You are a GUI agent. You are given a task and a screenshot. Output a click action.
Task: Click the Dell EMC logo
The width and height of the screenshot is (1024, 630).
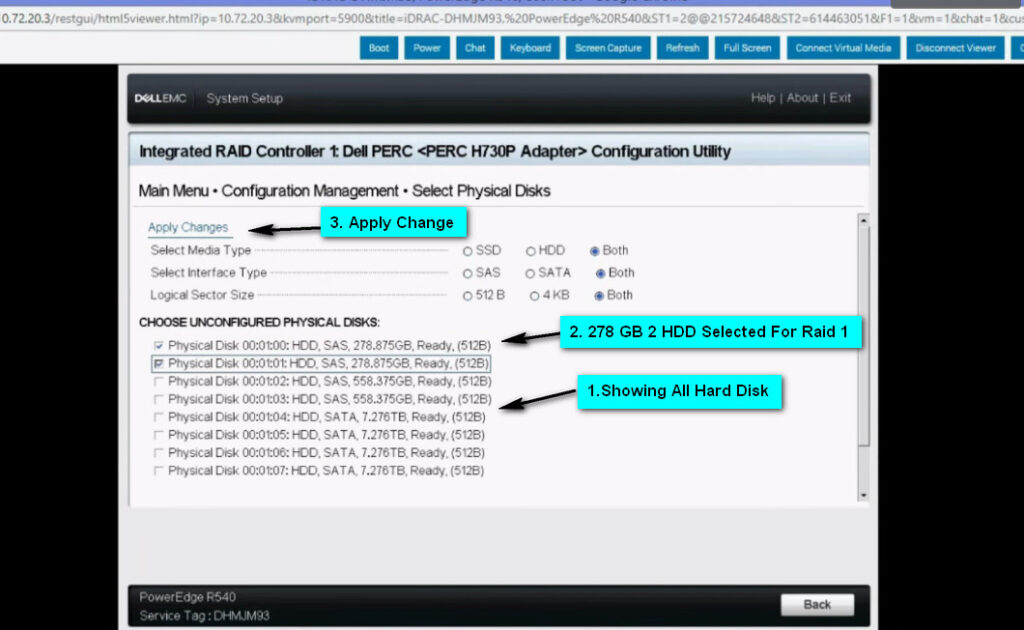click(160, 99)
